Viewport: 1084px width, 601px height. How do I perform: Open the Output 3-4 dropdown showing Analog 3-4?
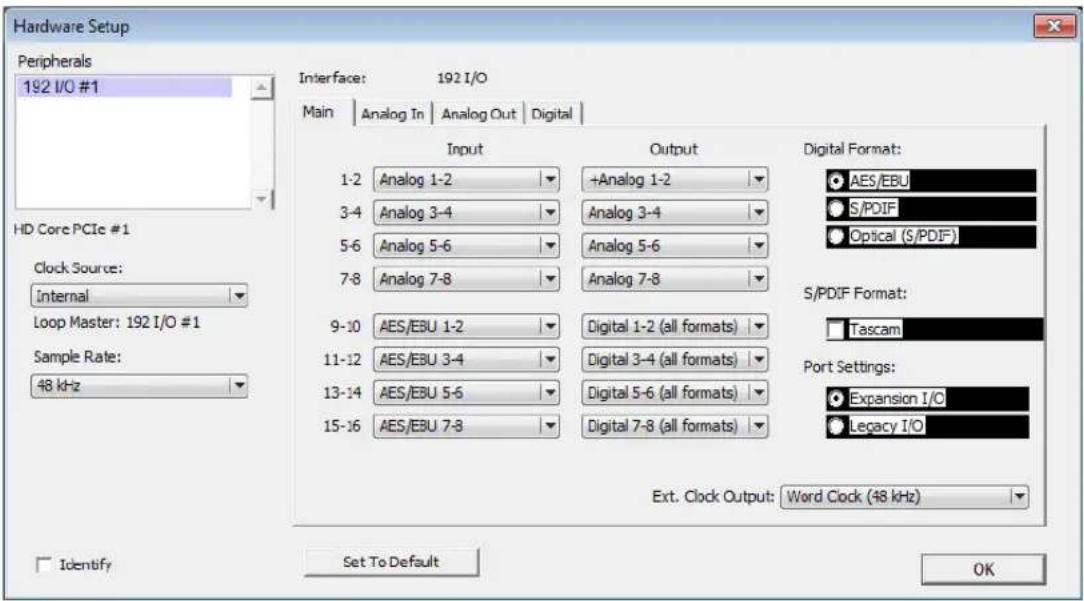pos(675,212)
